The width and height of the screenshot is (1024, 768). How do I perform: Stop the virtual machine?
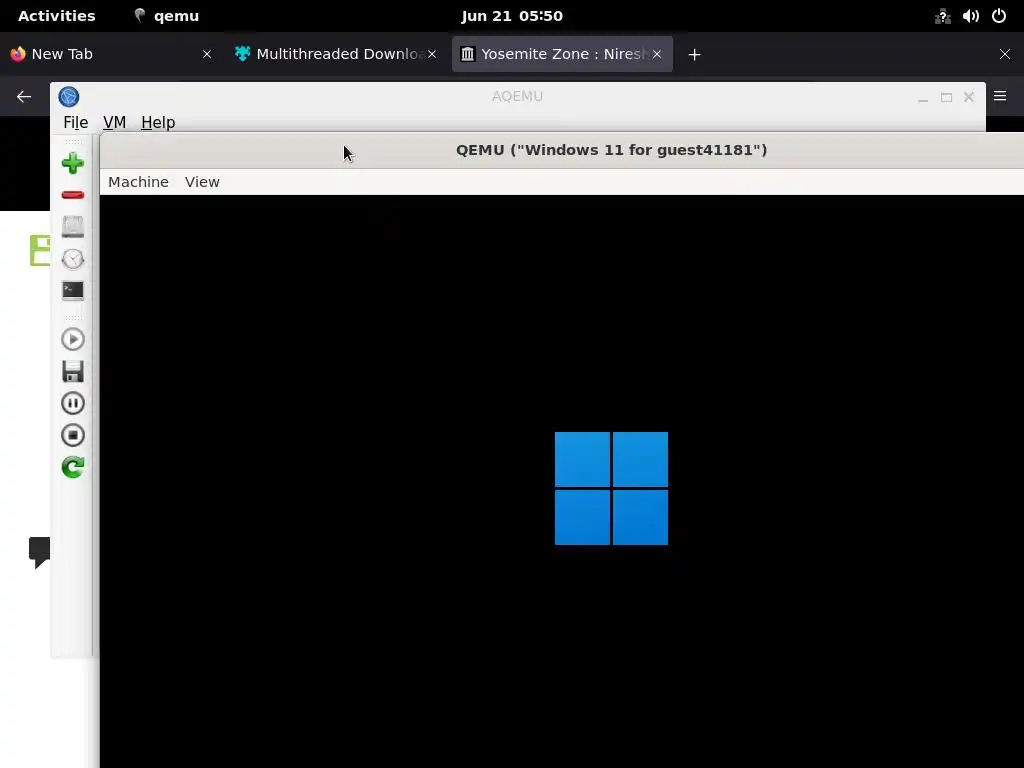tap(72, 435)
